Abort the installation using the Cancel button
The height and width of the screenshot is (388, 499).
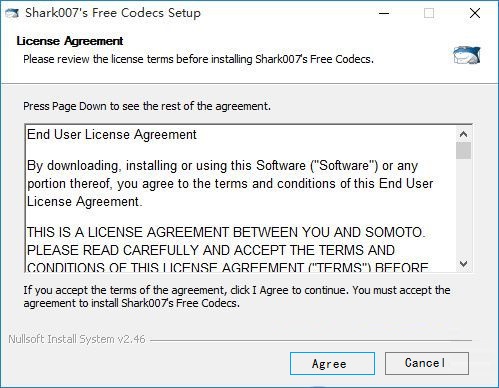coord(427,363)
